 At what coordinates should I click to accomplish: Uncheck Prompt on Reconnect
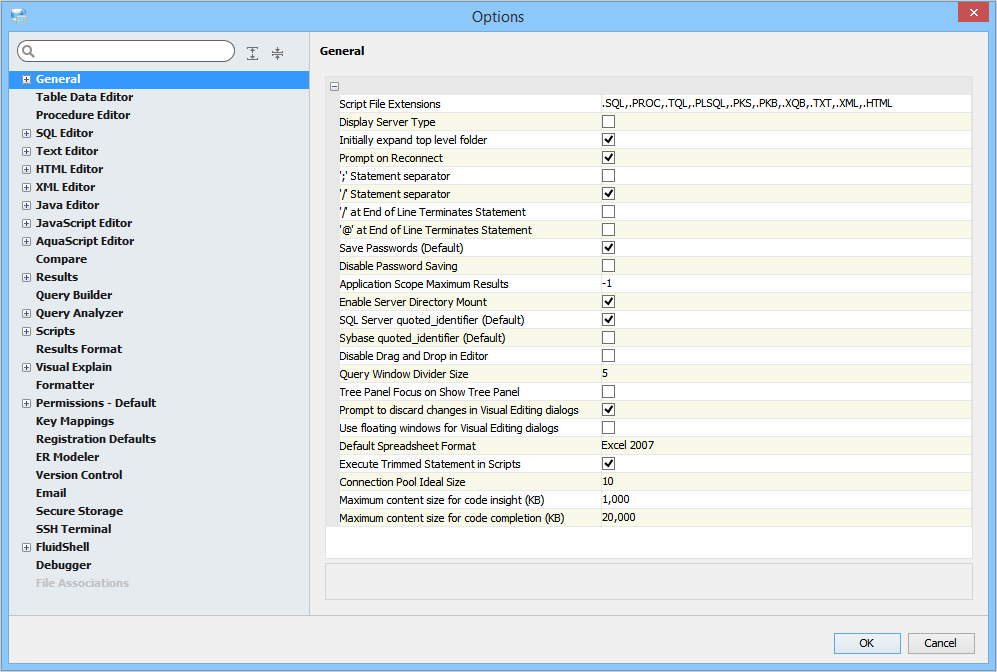(608, 158)
